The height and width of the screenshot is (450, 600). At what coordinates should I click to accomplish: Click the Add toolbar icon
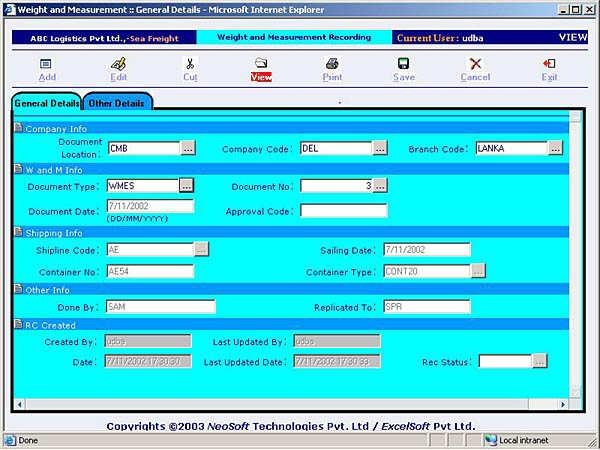tap(46, 64)
